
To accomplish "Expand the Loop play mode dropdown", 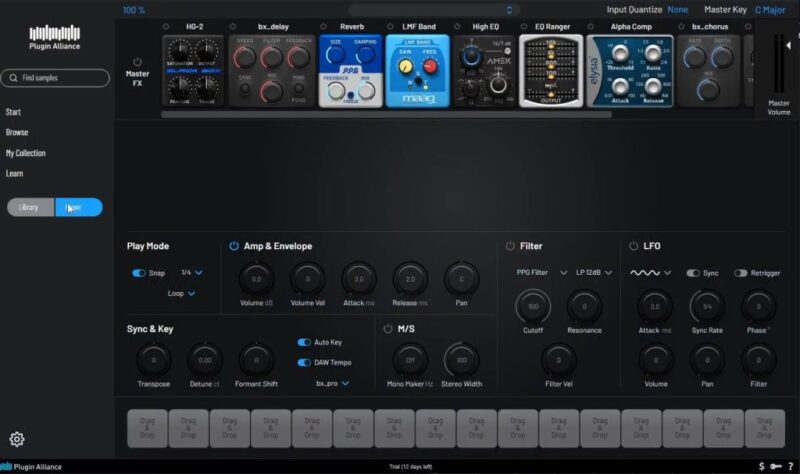I will [x=181, y=294].
